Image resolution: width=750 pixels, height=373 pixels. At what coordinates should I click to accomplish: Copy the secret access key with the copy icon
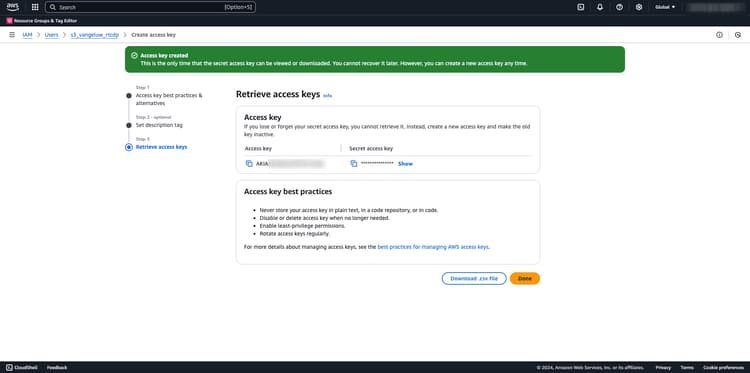(354, 164)
